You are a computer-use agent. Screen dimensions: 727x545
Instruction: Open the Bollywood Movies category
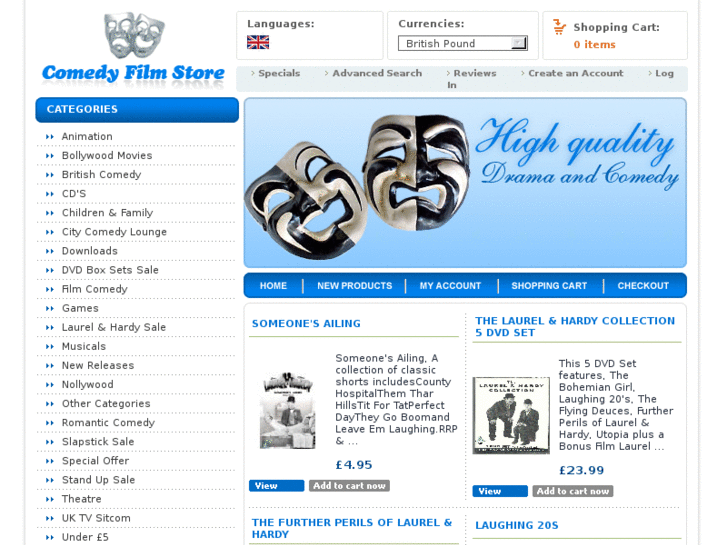point(107,155)
